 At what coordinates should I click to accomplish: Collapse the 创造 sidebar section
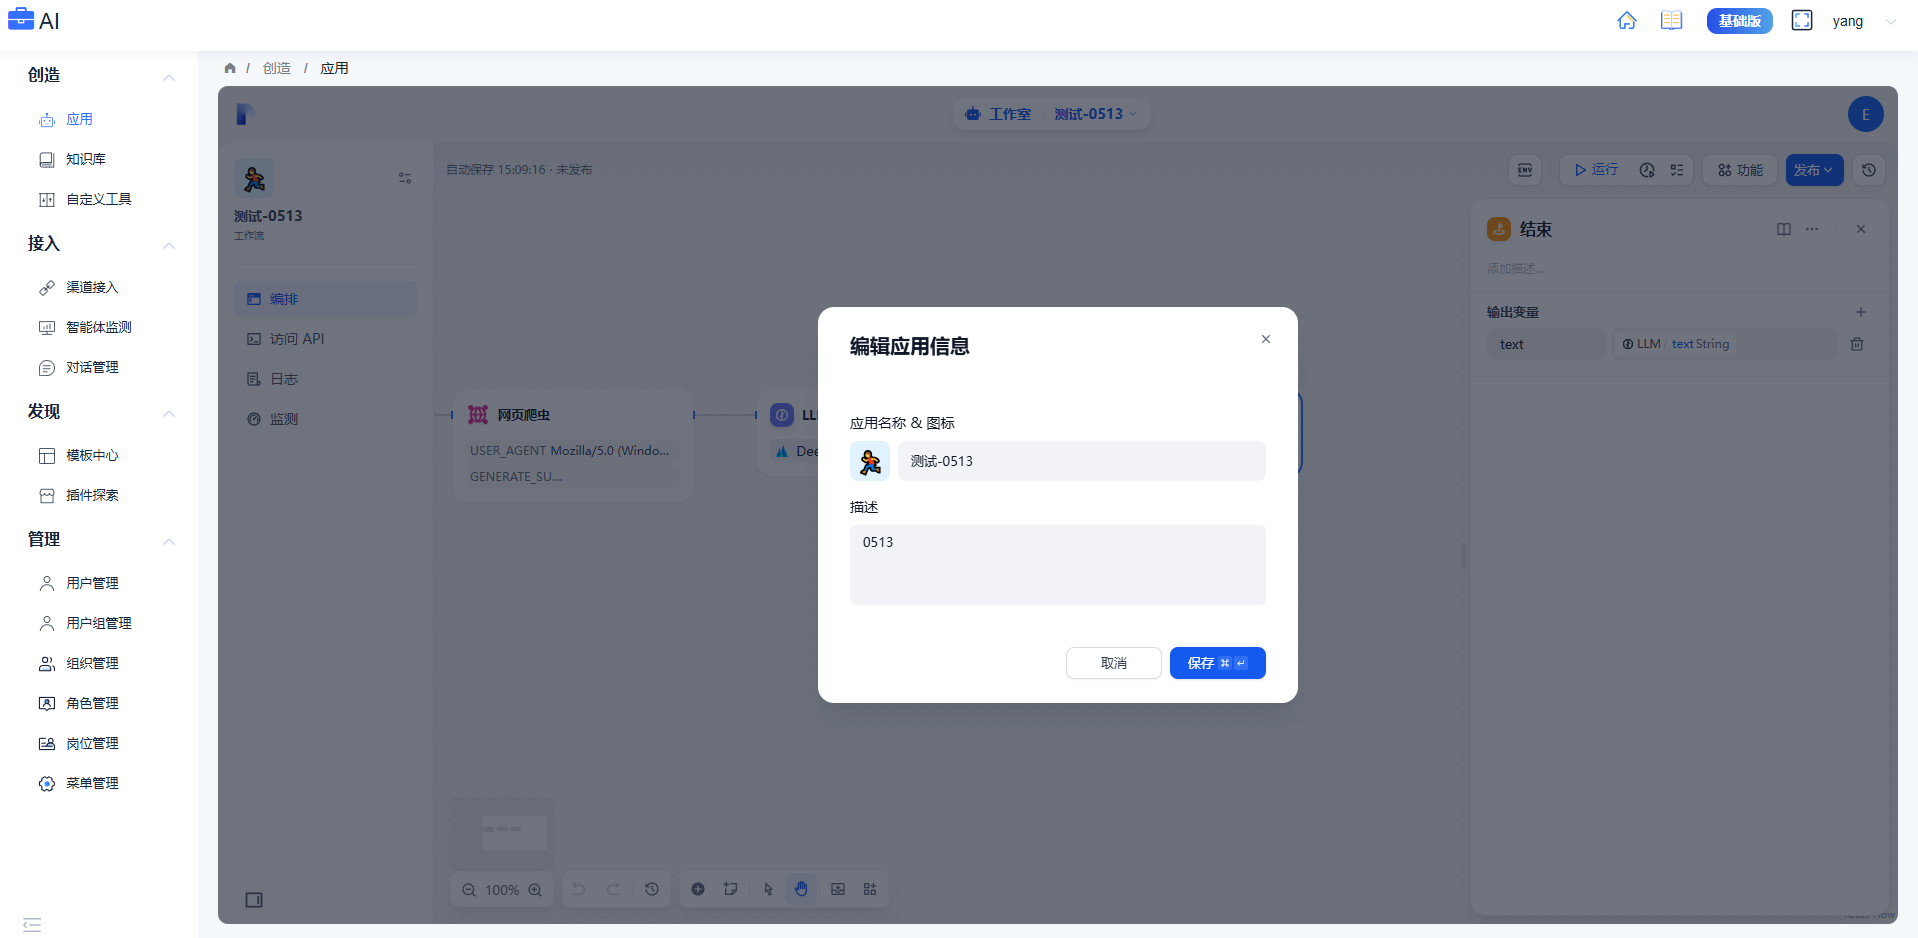pyautogui.click(x=169, y=77)
